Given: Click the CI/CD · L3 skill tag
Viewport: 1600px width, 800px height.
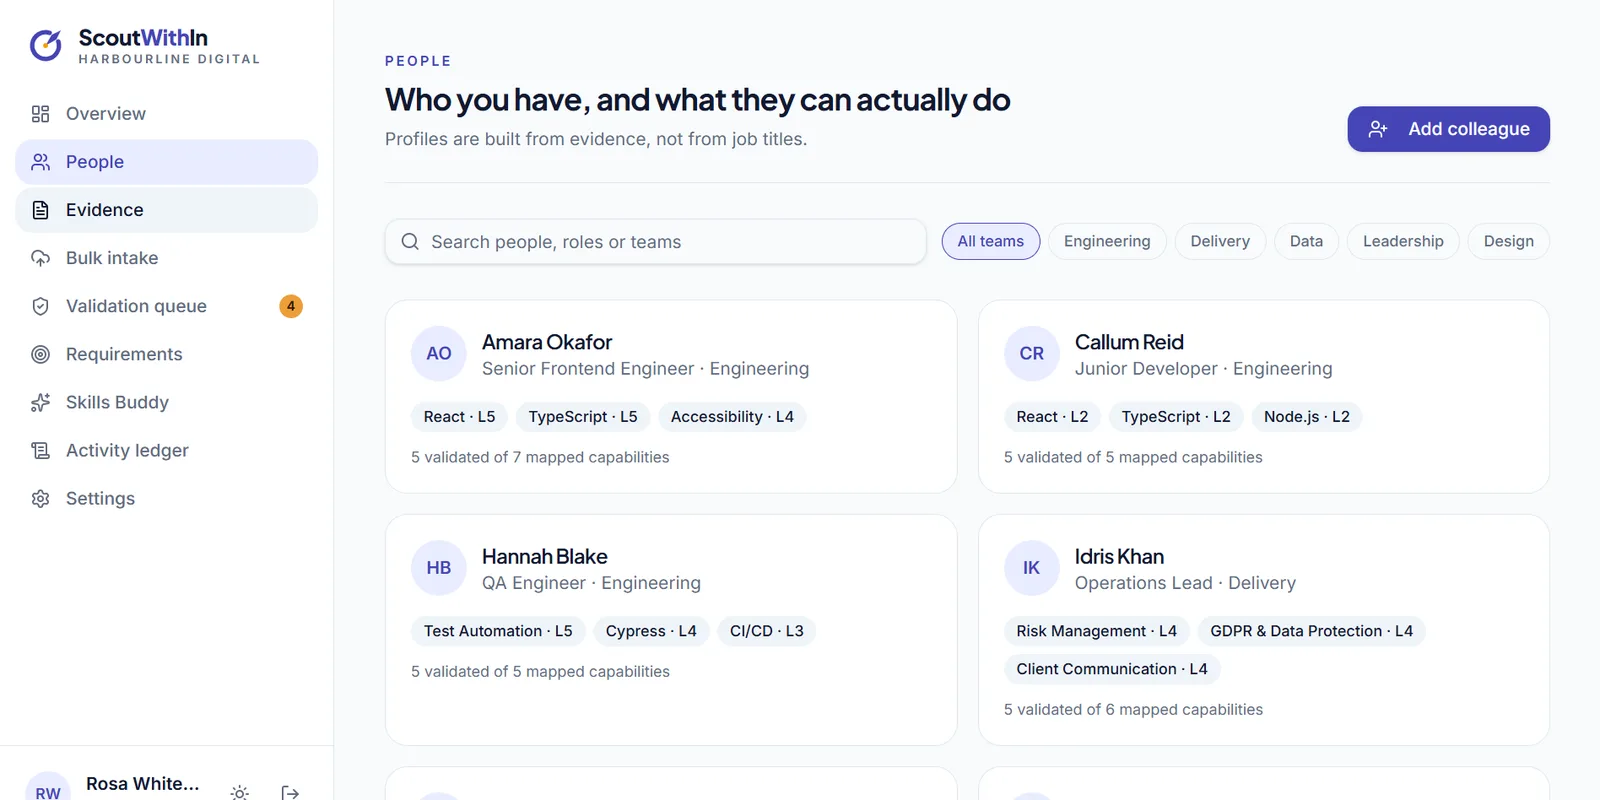Looking at the screenshot, I should [767, 631].
